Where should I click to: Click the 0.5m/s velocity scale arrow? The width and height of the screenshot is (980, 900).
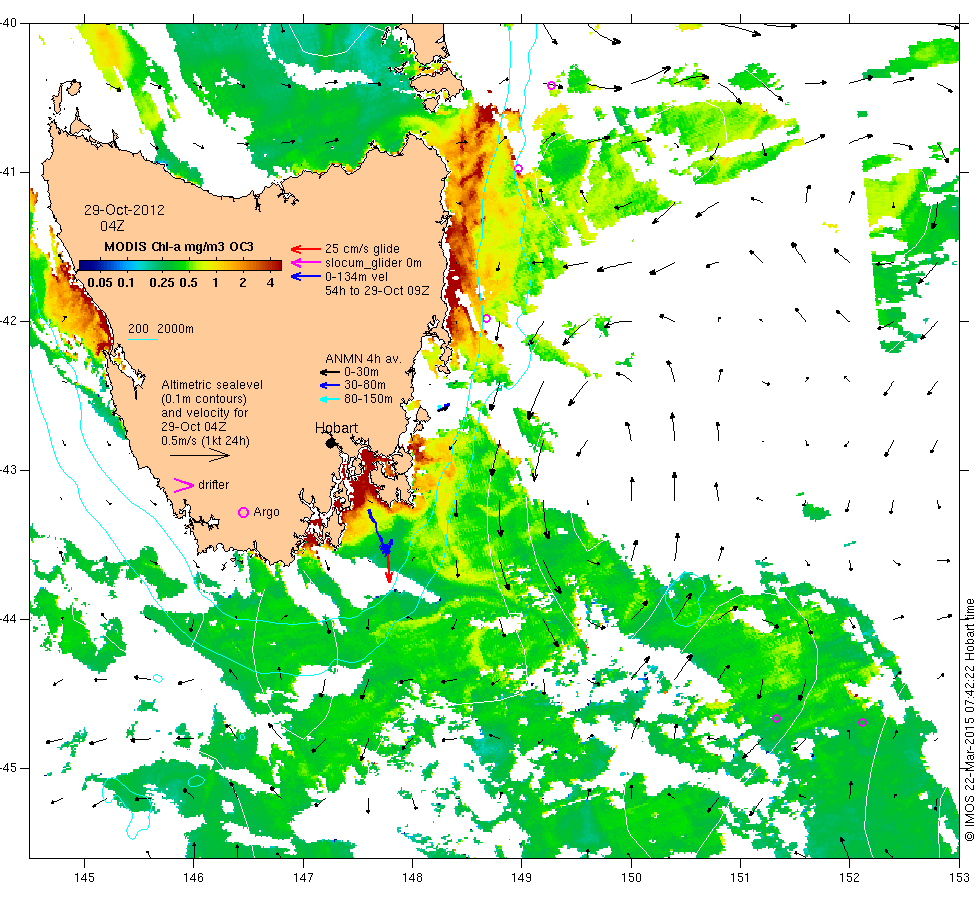pyautogui.click(x=200, y=456)
